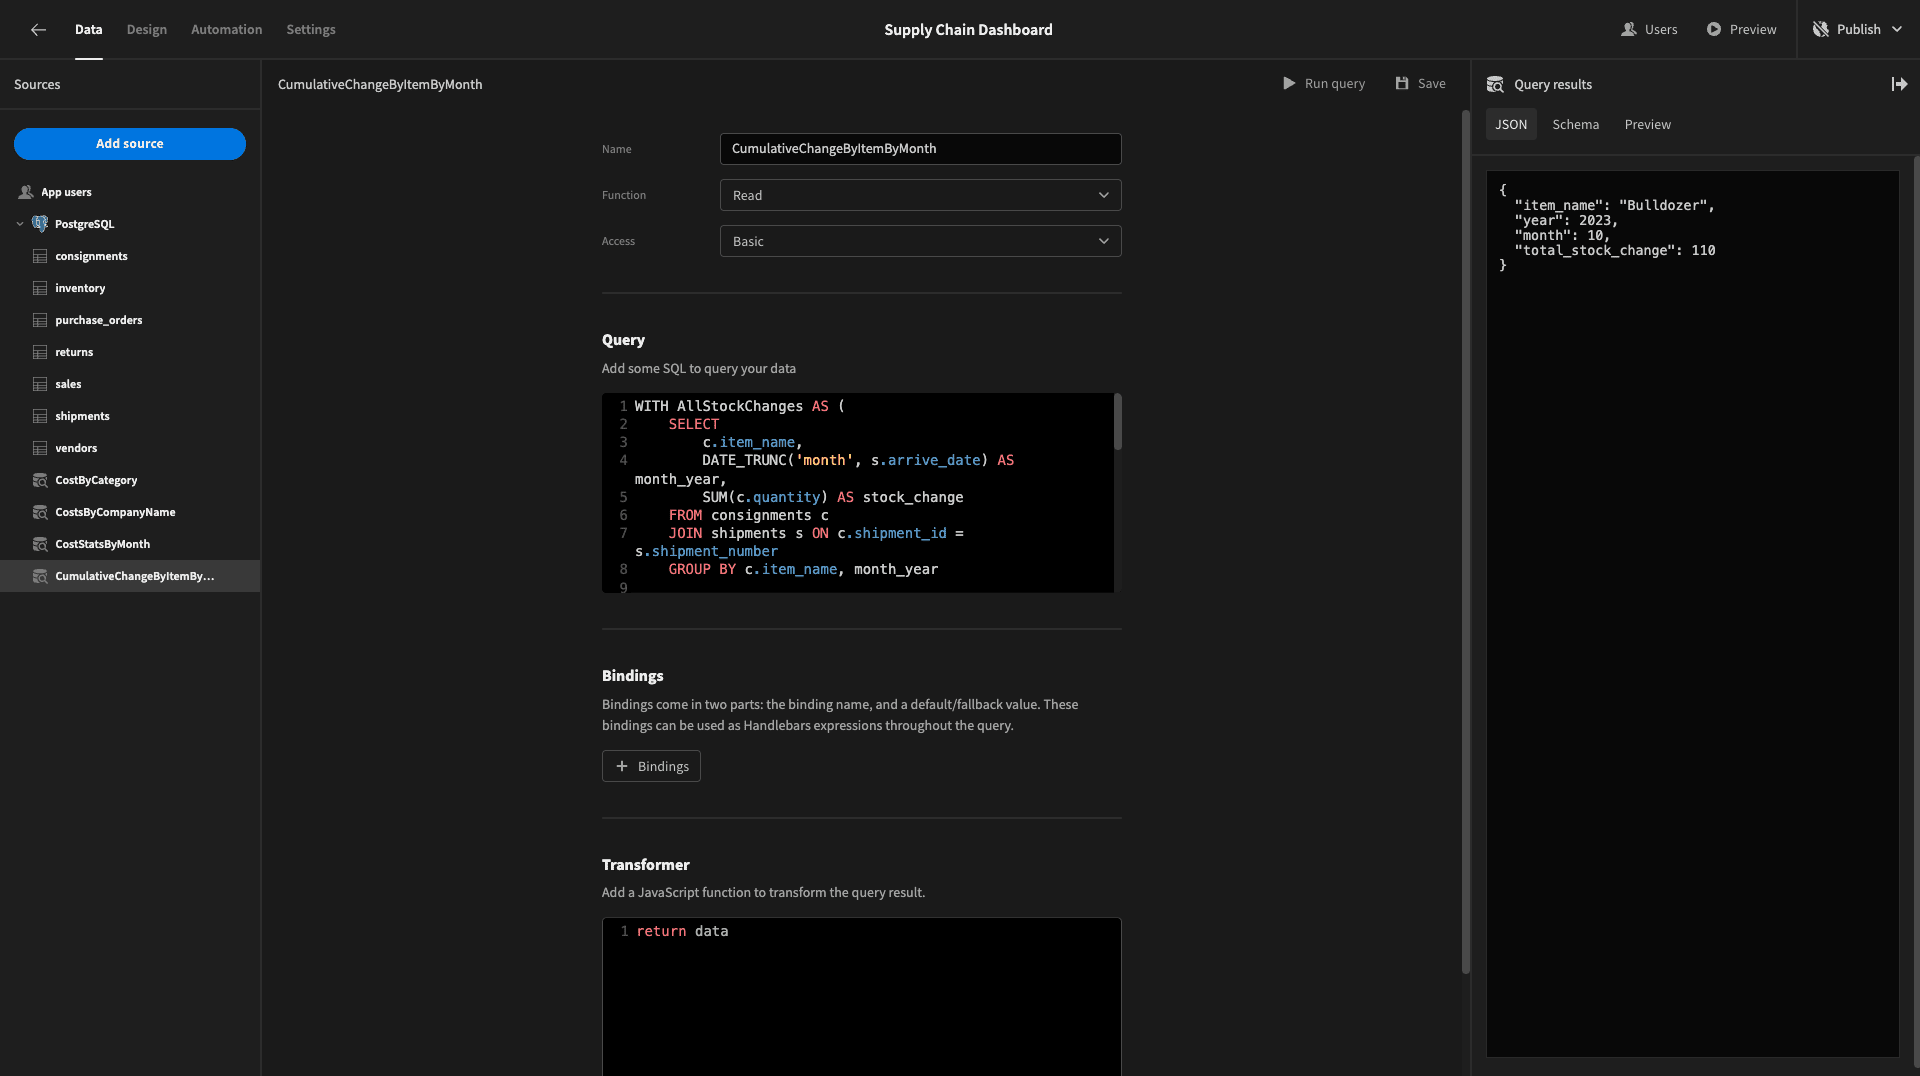1920x1076 pixels.
Task: Click the Add source button
Action: 130,144
